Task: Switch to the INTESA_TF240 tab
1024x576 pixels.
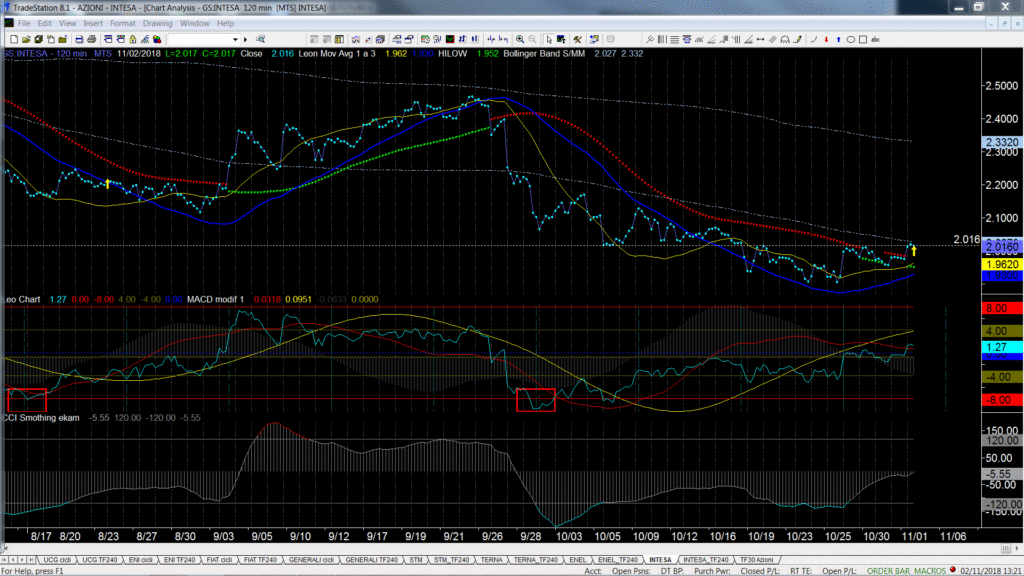Action: pyautogui.click(x=705, y=560)
